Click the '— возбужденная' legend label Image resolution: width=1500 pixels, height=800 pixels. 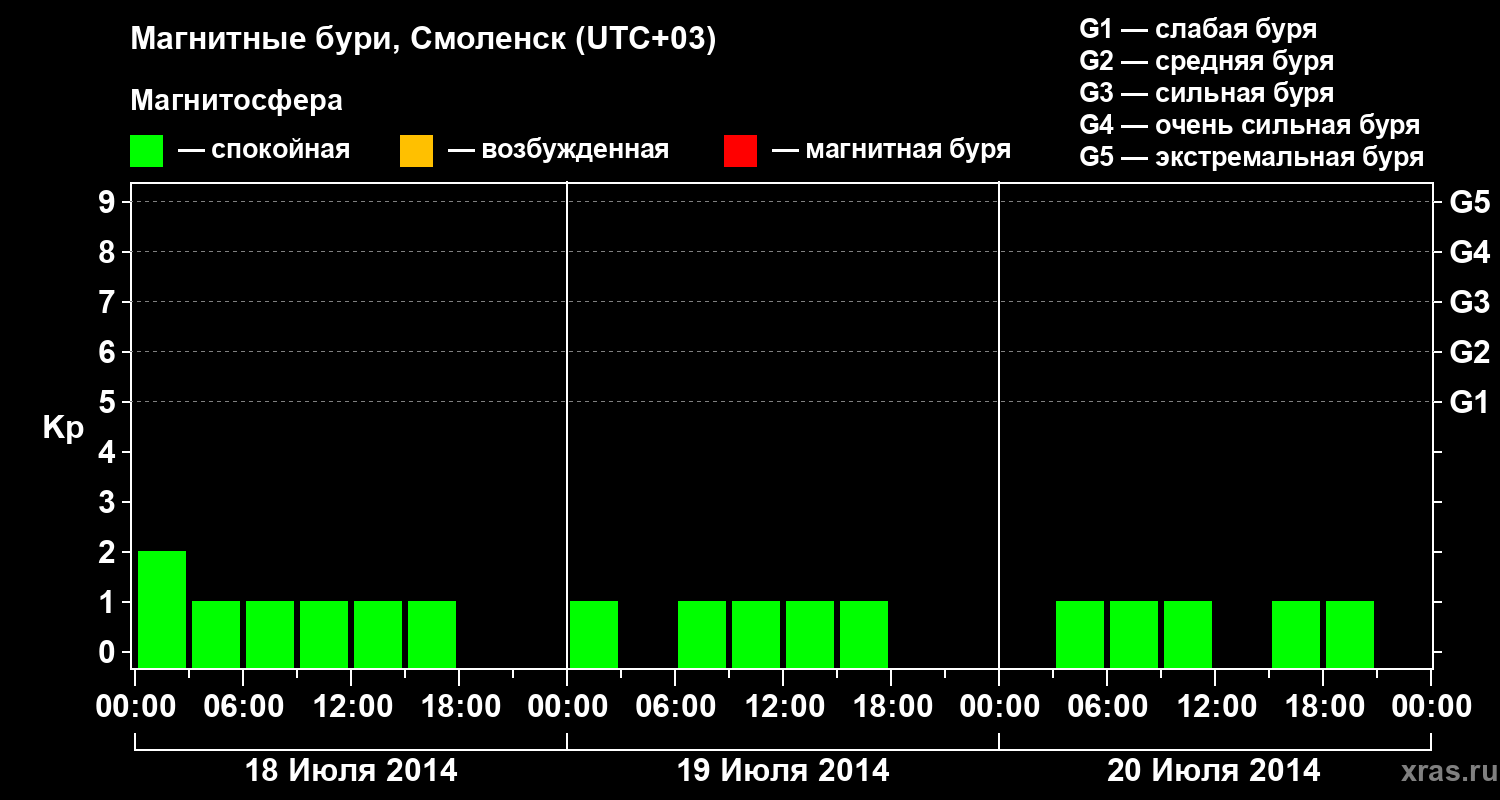[x=558, y=150]
